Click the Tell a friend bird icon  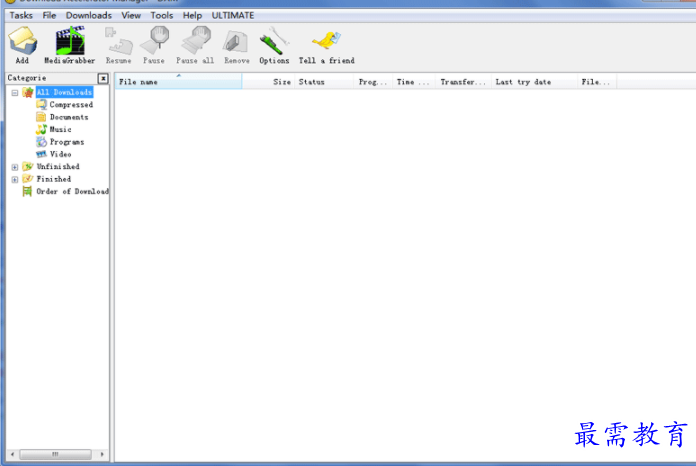[326, 41]
